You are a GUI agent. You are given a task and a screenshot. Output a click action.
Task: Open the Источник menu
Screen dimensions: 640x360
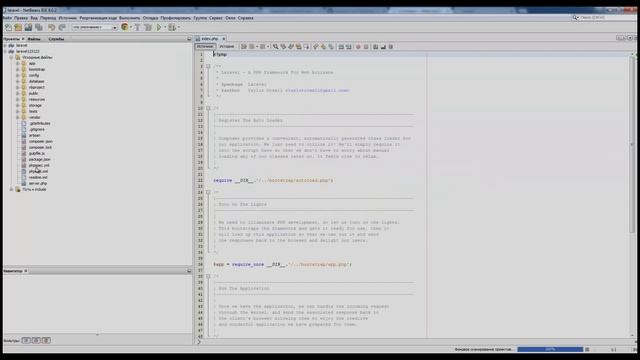[x=67, y=18]
